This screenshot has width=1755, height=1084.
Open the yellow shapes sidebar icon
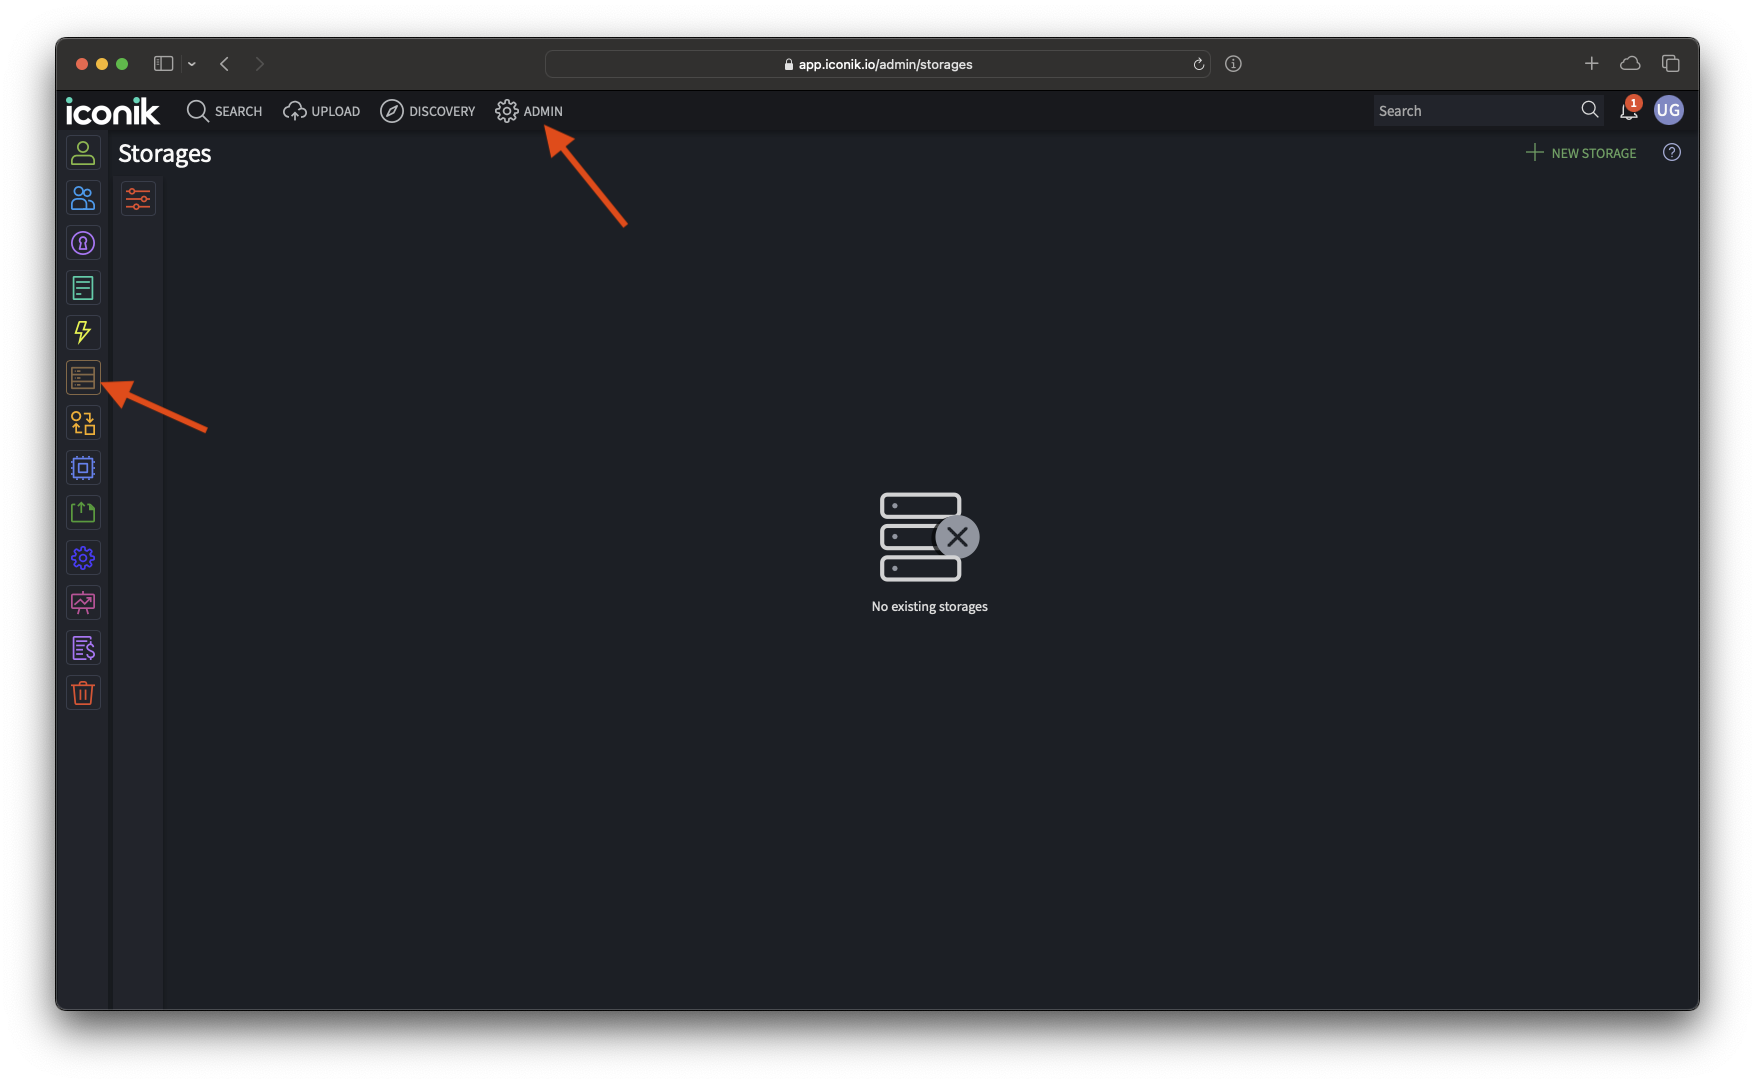[83, 423]
